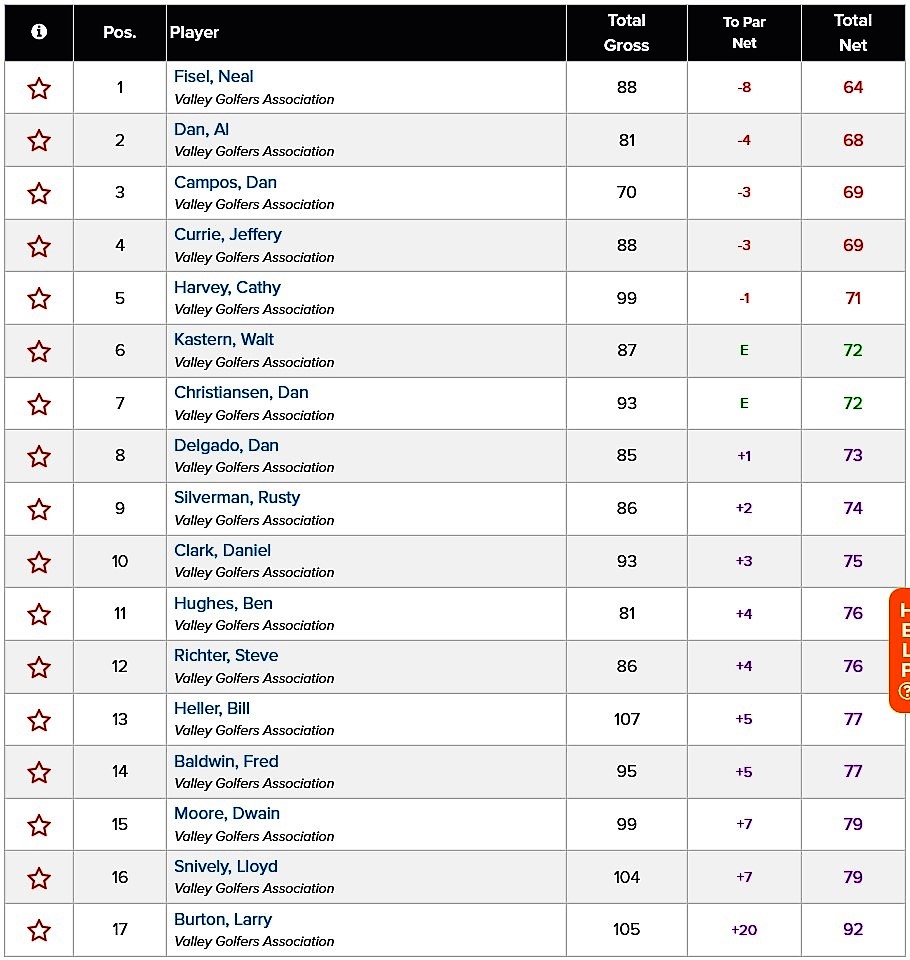Favorite Dwain Moore using the star
Viewport: 910px width, 960px height.
click(x=39, y=825)
